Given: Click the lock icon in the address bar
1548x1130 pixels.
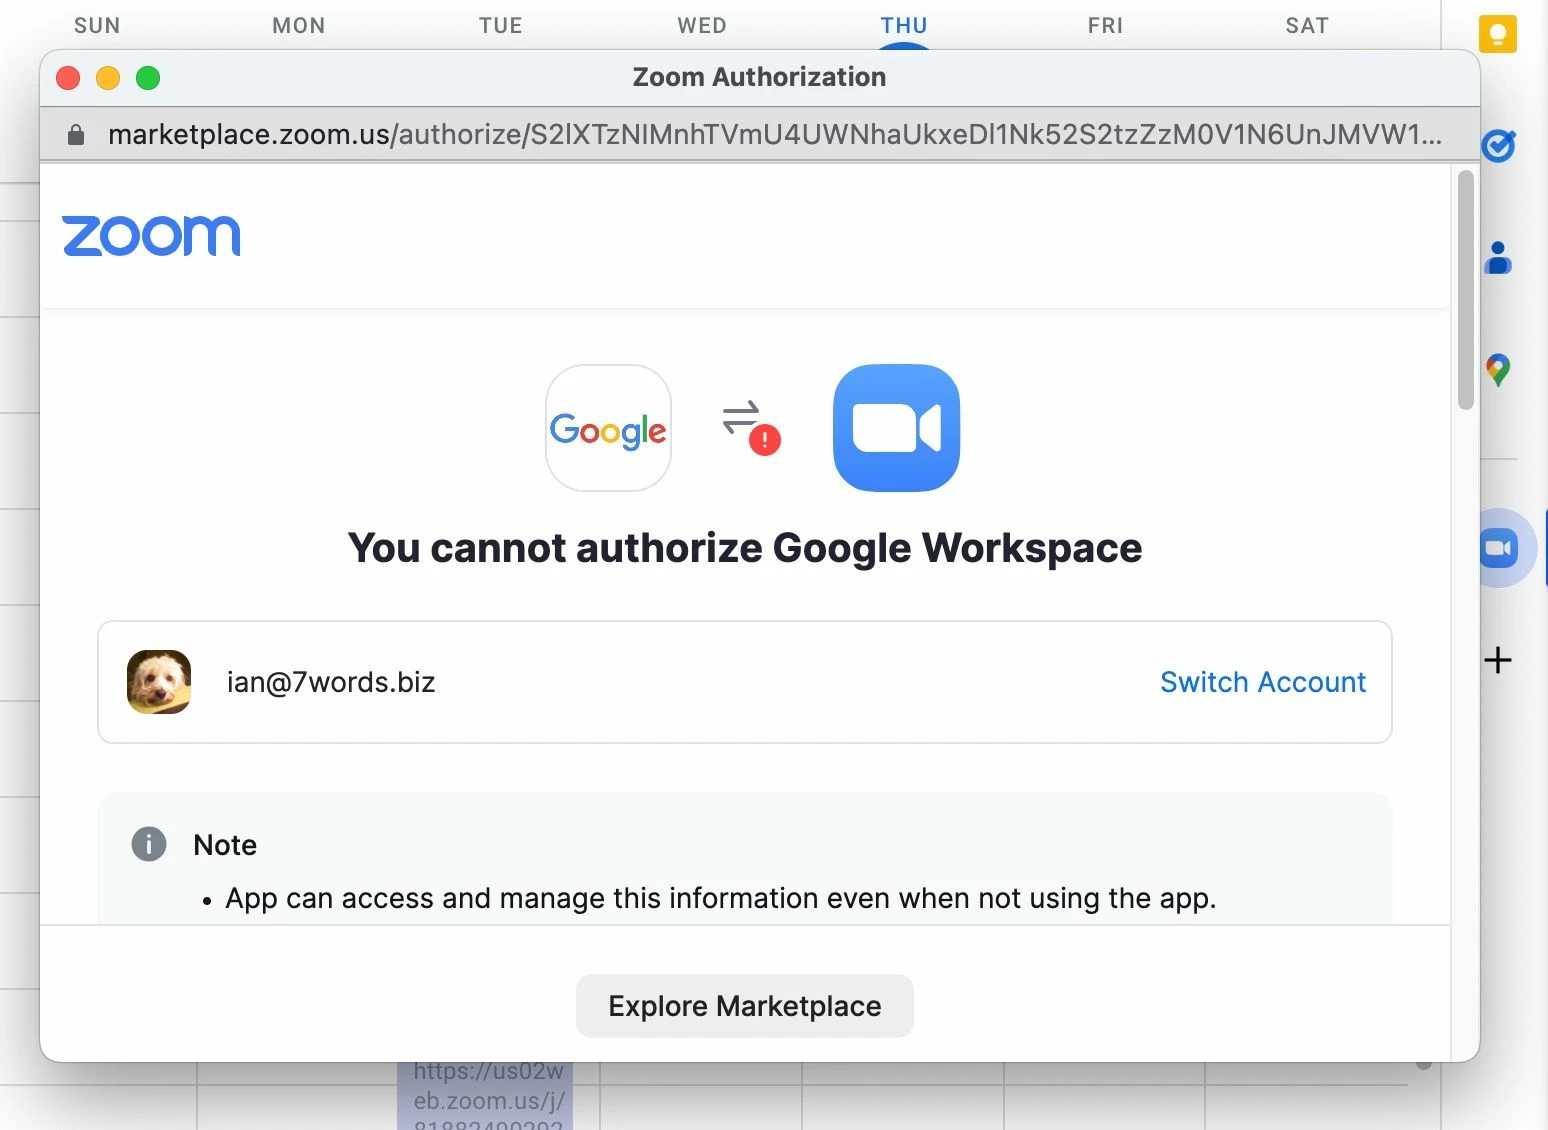Looking at the screenshot, I should point(76,134).
